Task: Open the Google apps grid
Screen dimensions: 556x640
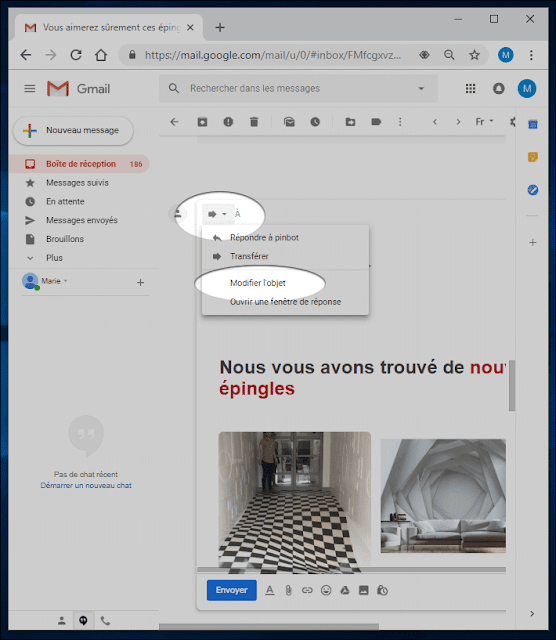Action: point(470,89)
